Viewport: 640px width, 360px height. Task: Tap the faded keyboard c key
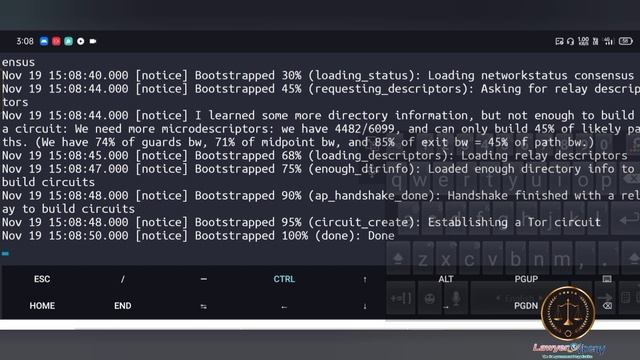click(x=469, y=259)
